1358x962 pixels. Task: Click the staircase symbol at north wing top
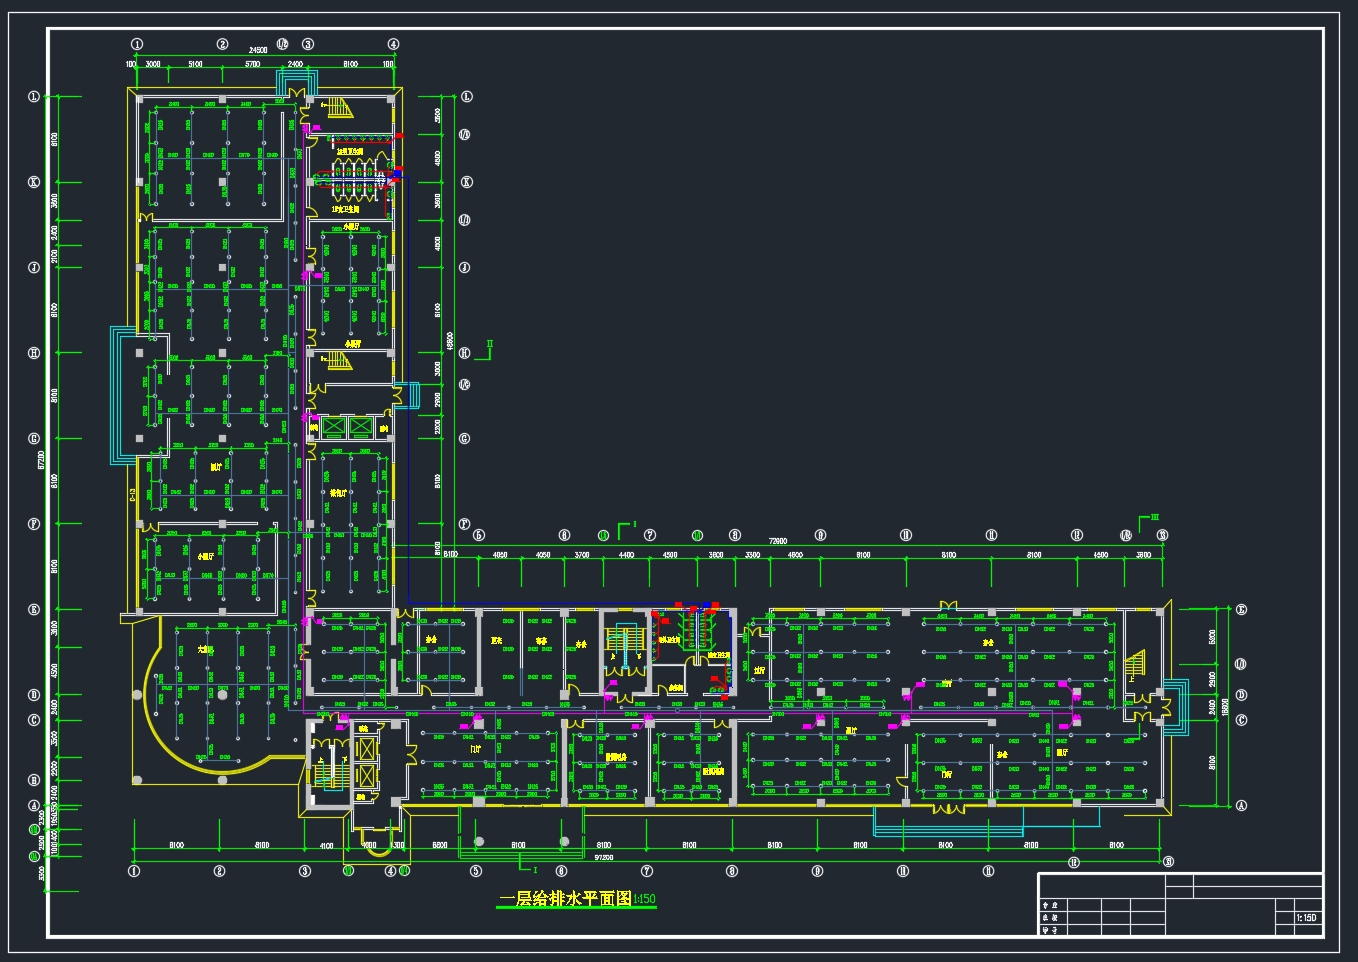click(x=342, y=108)
